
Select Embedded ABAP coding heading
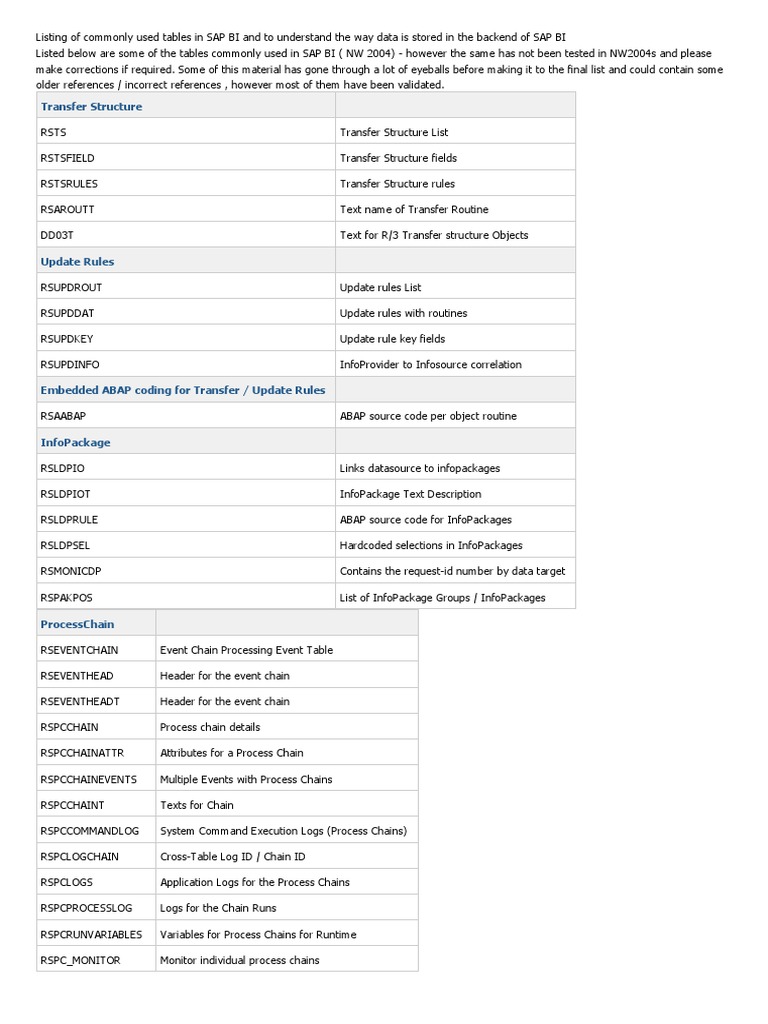point(183,390)
